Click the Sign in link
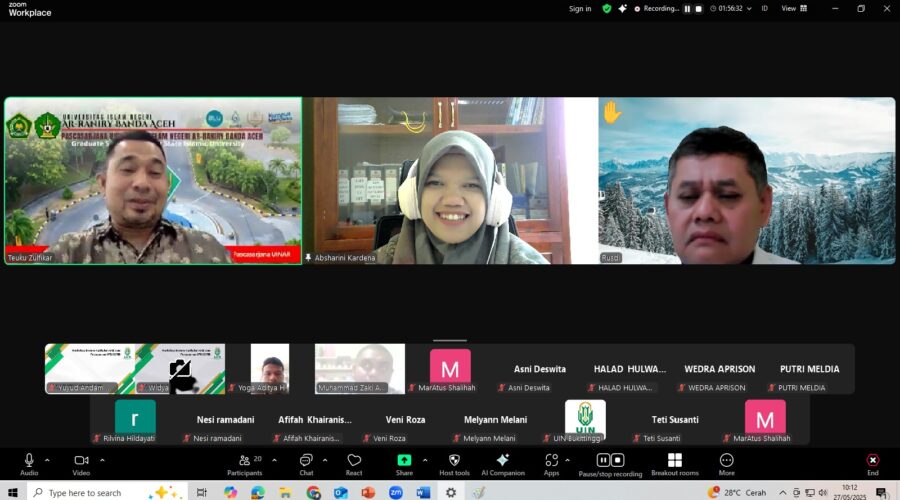900x500 pixels. click(580, 8)
